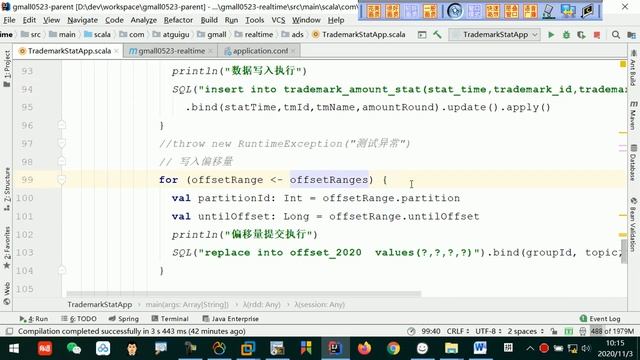The height and width of the screenshot is (360, 640).
Task: Change UTF-8 file encoding in status bar
Action: click(488, 331)
